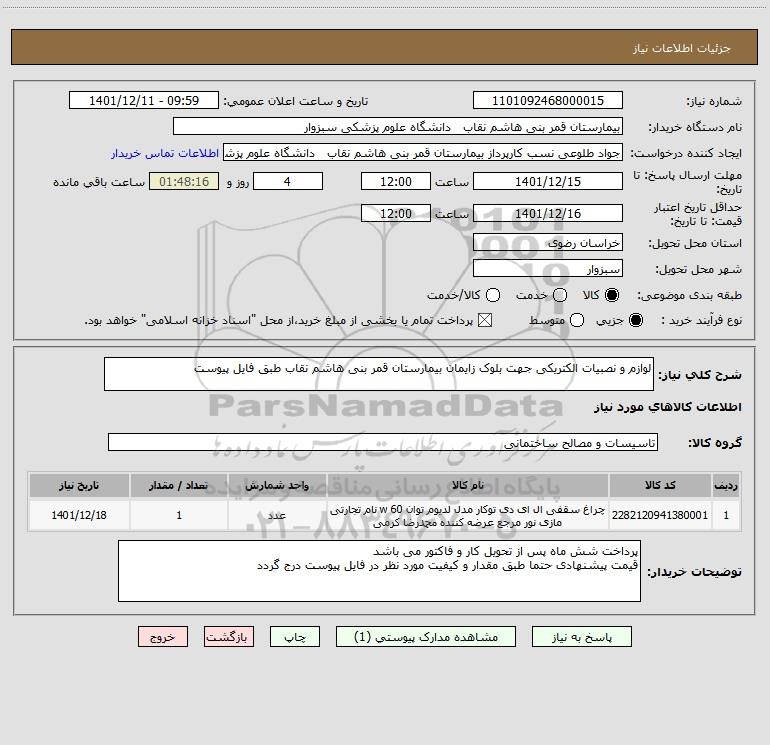The image size is (770, 745).
Task: Select the جزیی purchase type radio
Action: click(635, 320)
